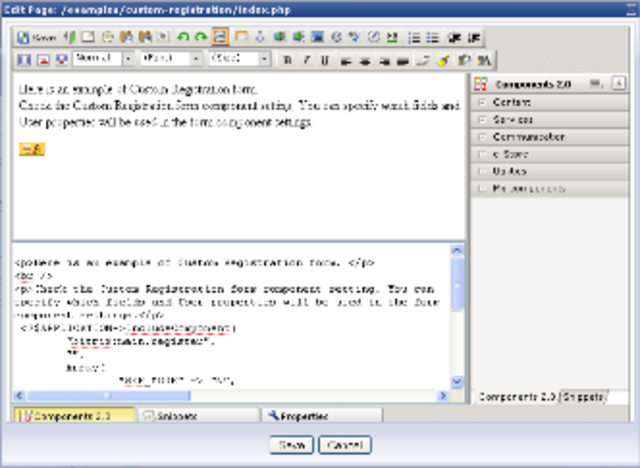640x468 pixels.
Task: Click the code pane scroll up arrow
Action: pos(457,250)
